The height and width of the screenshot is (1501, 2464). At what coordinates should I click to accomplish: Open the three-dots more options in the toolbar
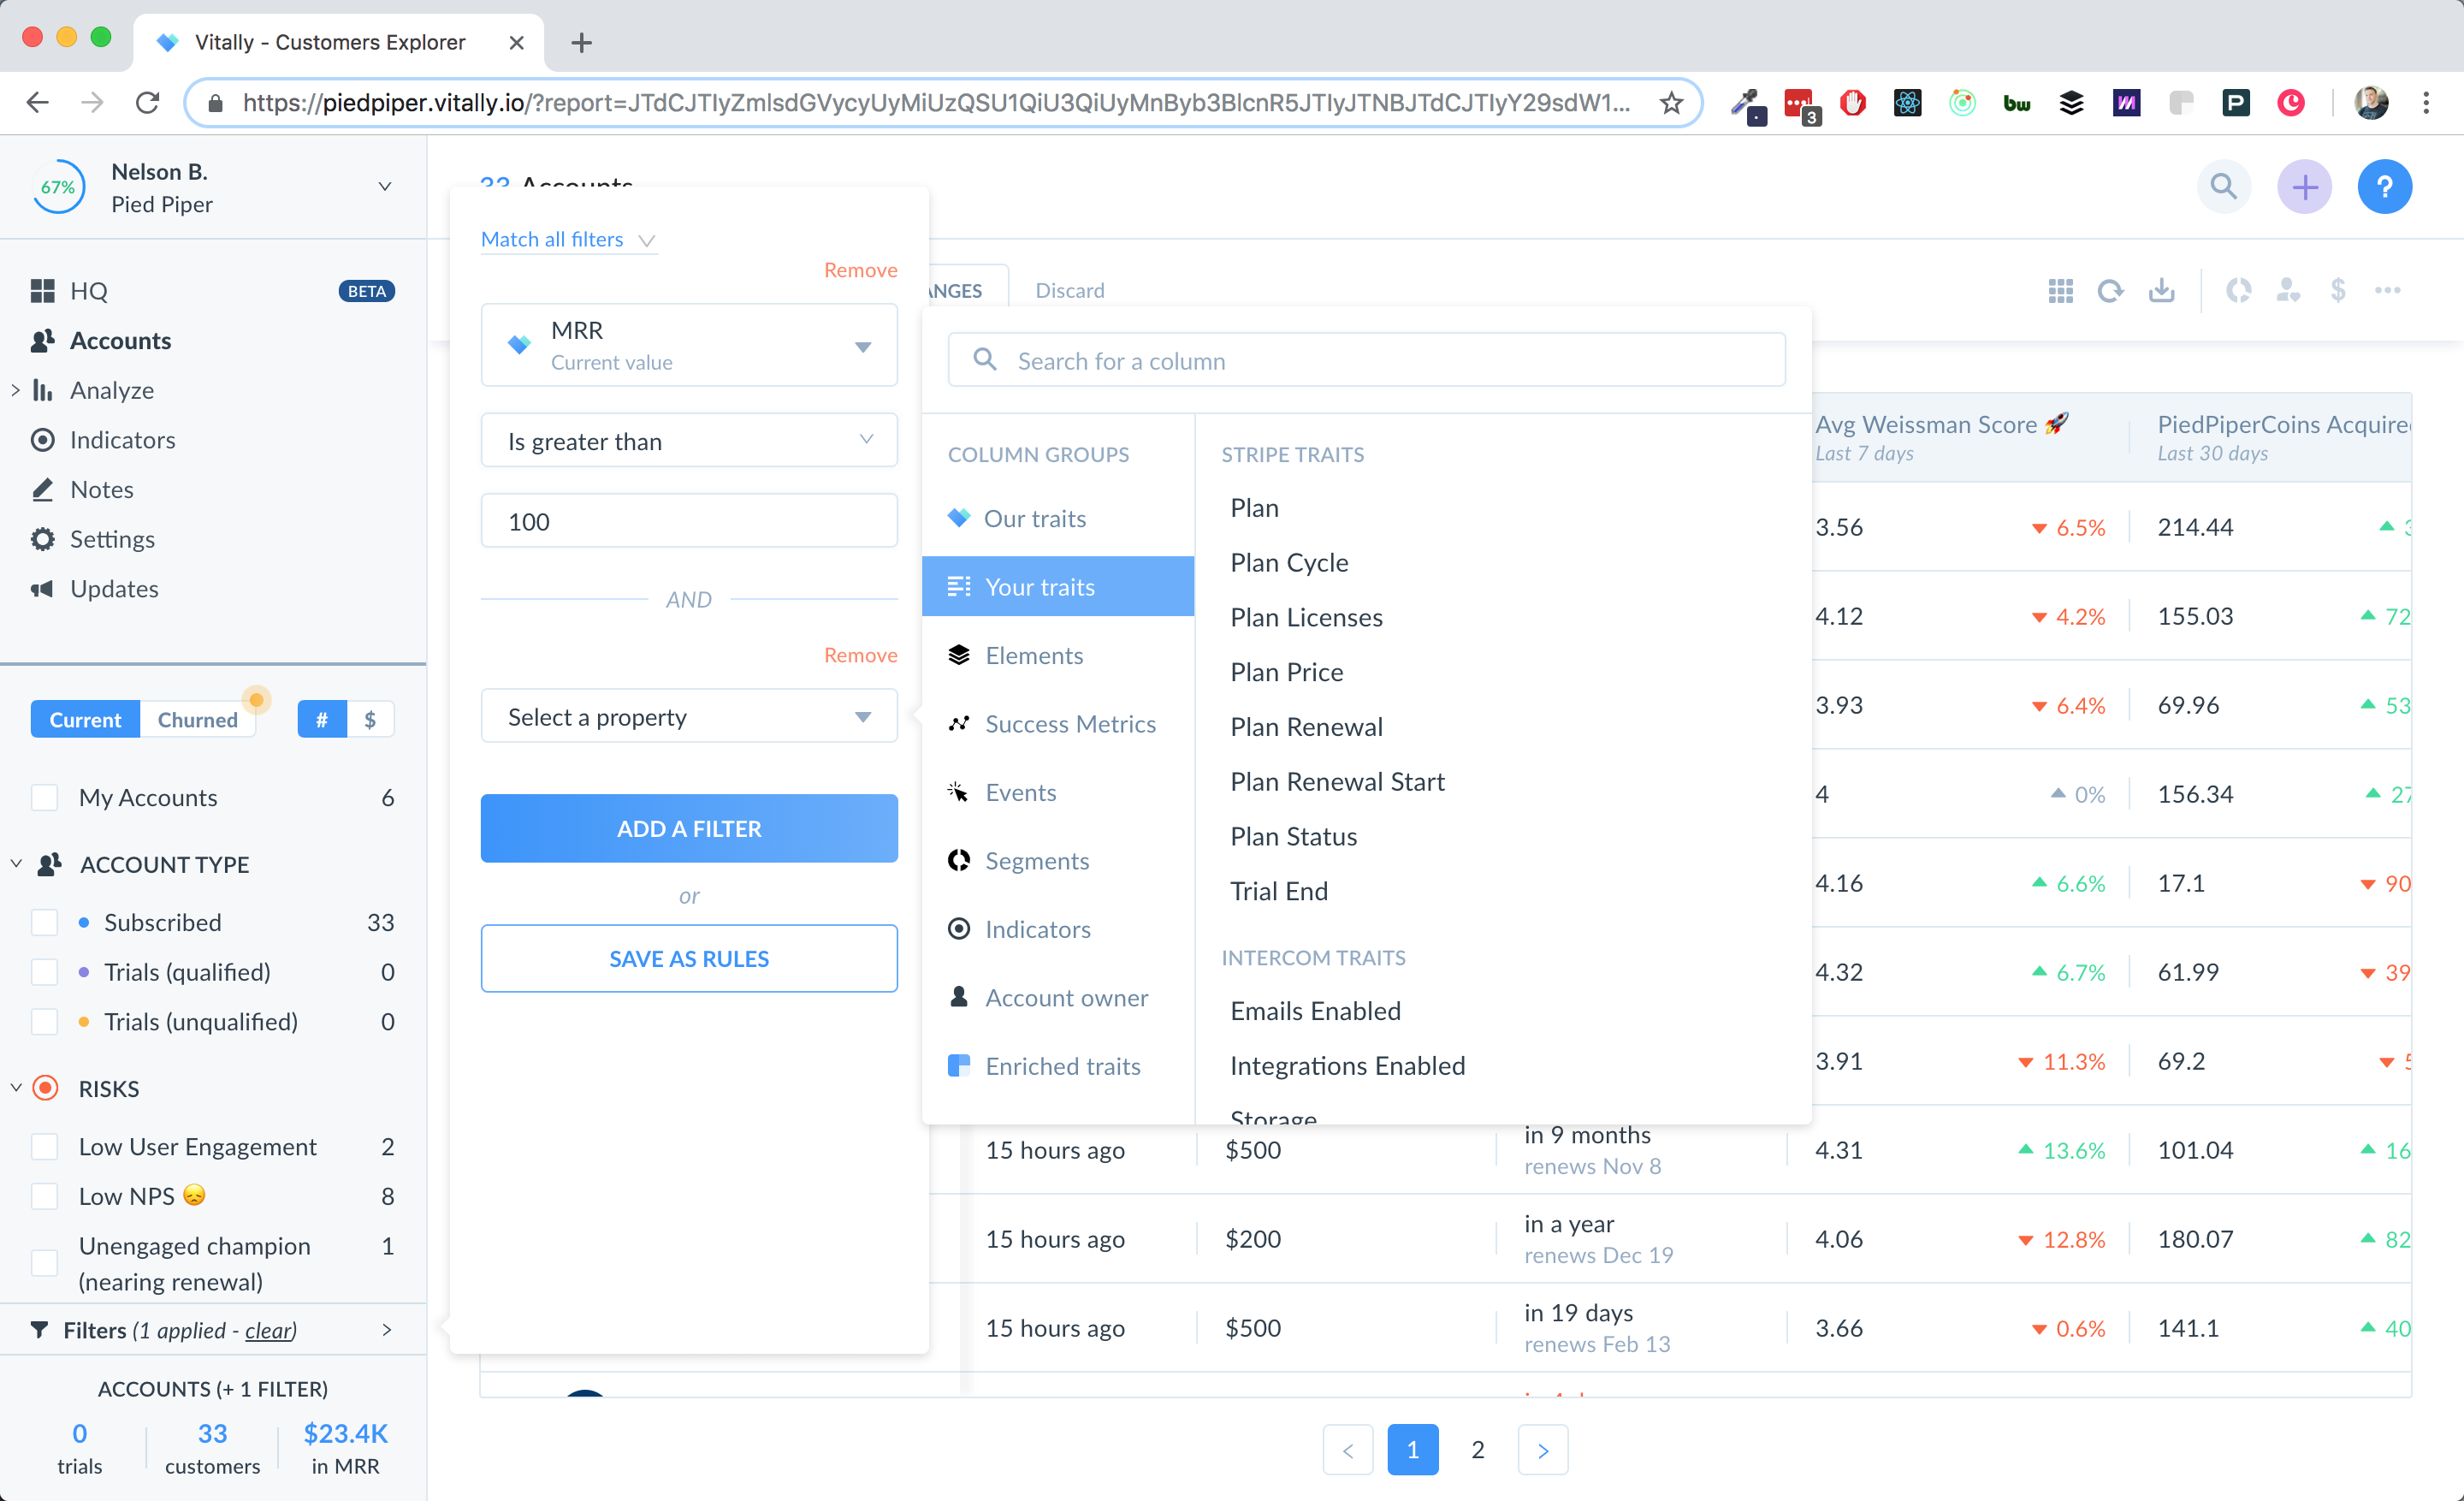(2388, 291)
